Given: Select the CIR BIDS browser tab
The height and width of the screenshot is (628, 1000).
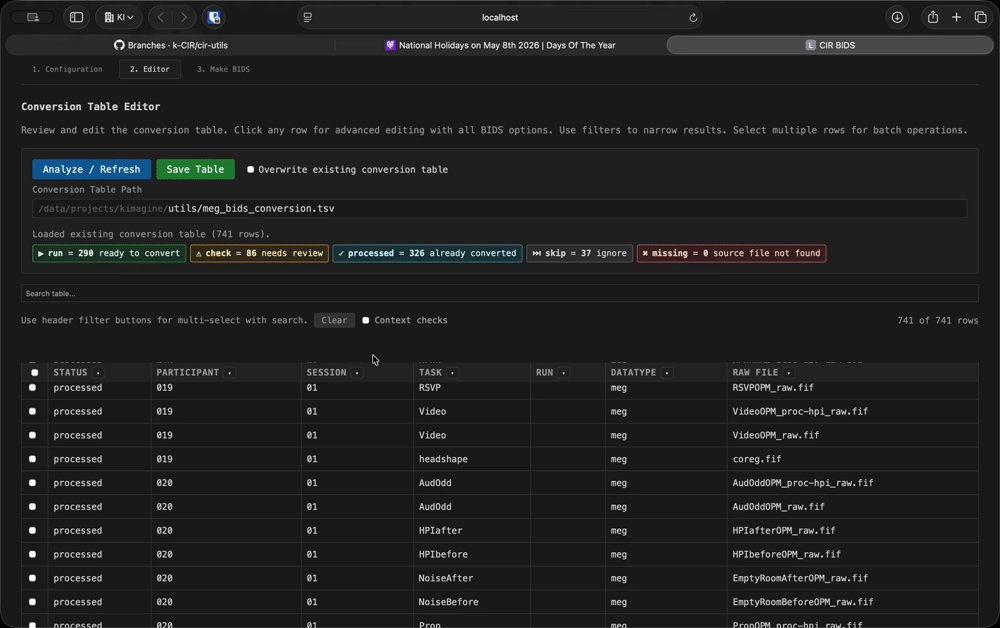Looking at the screenshot, I should 829,45.
